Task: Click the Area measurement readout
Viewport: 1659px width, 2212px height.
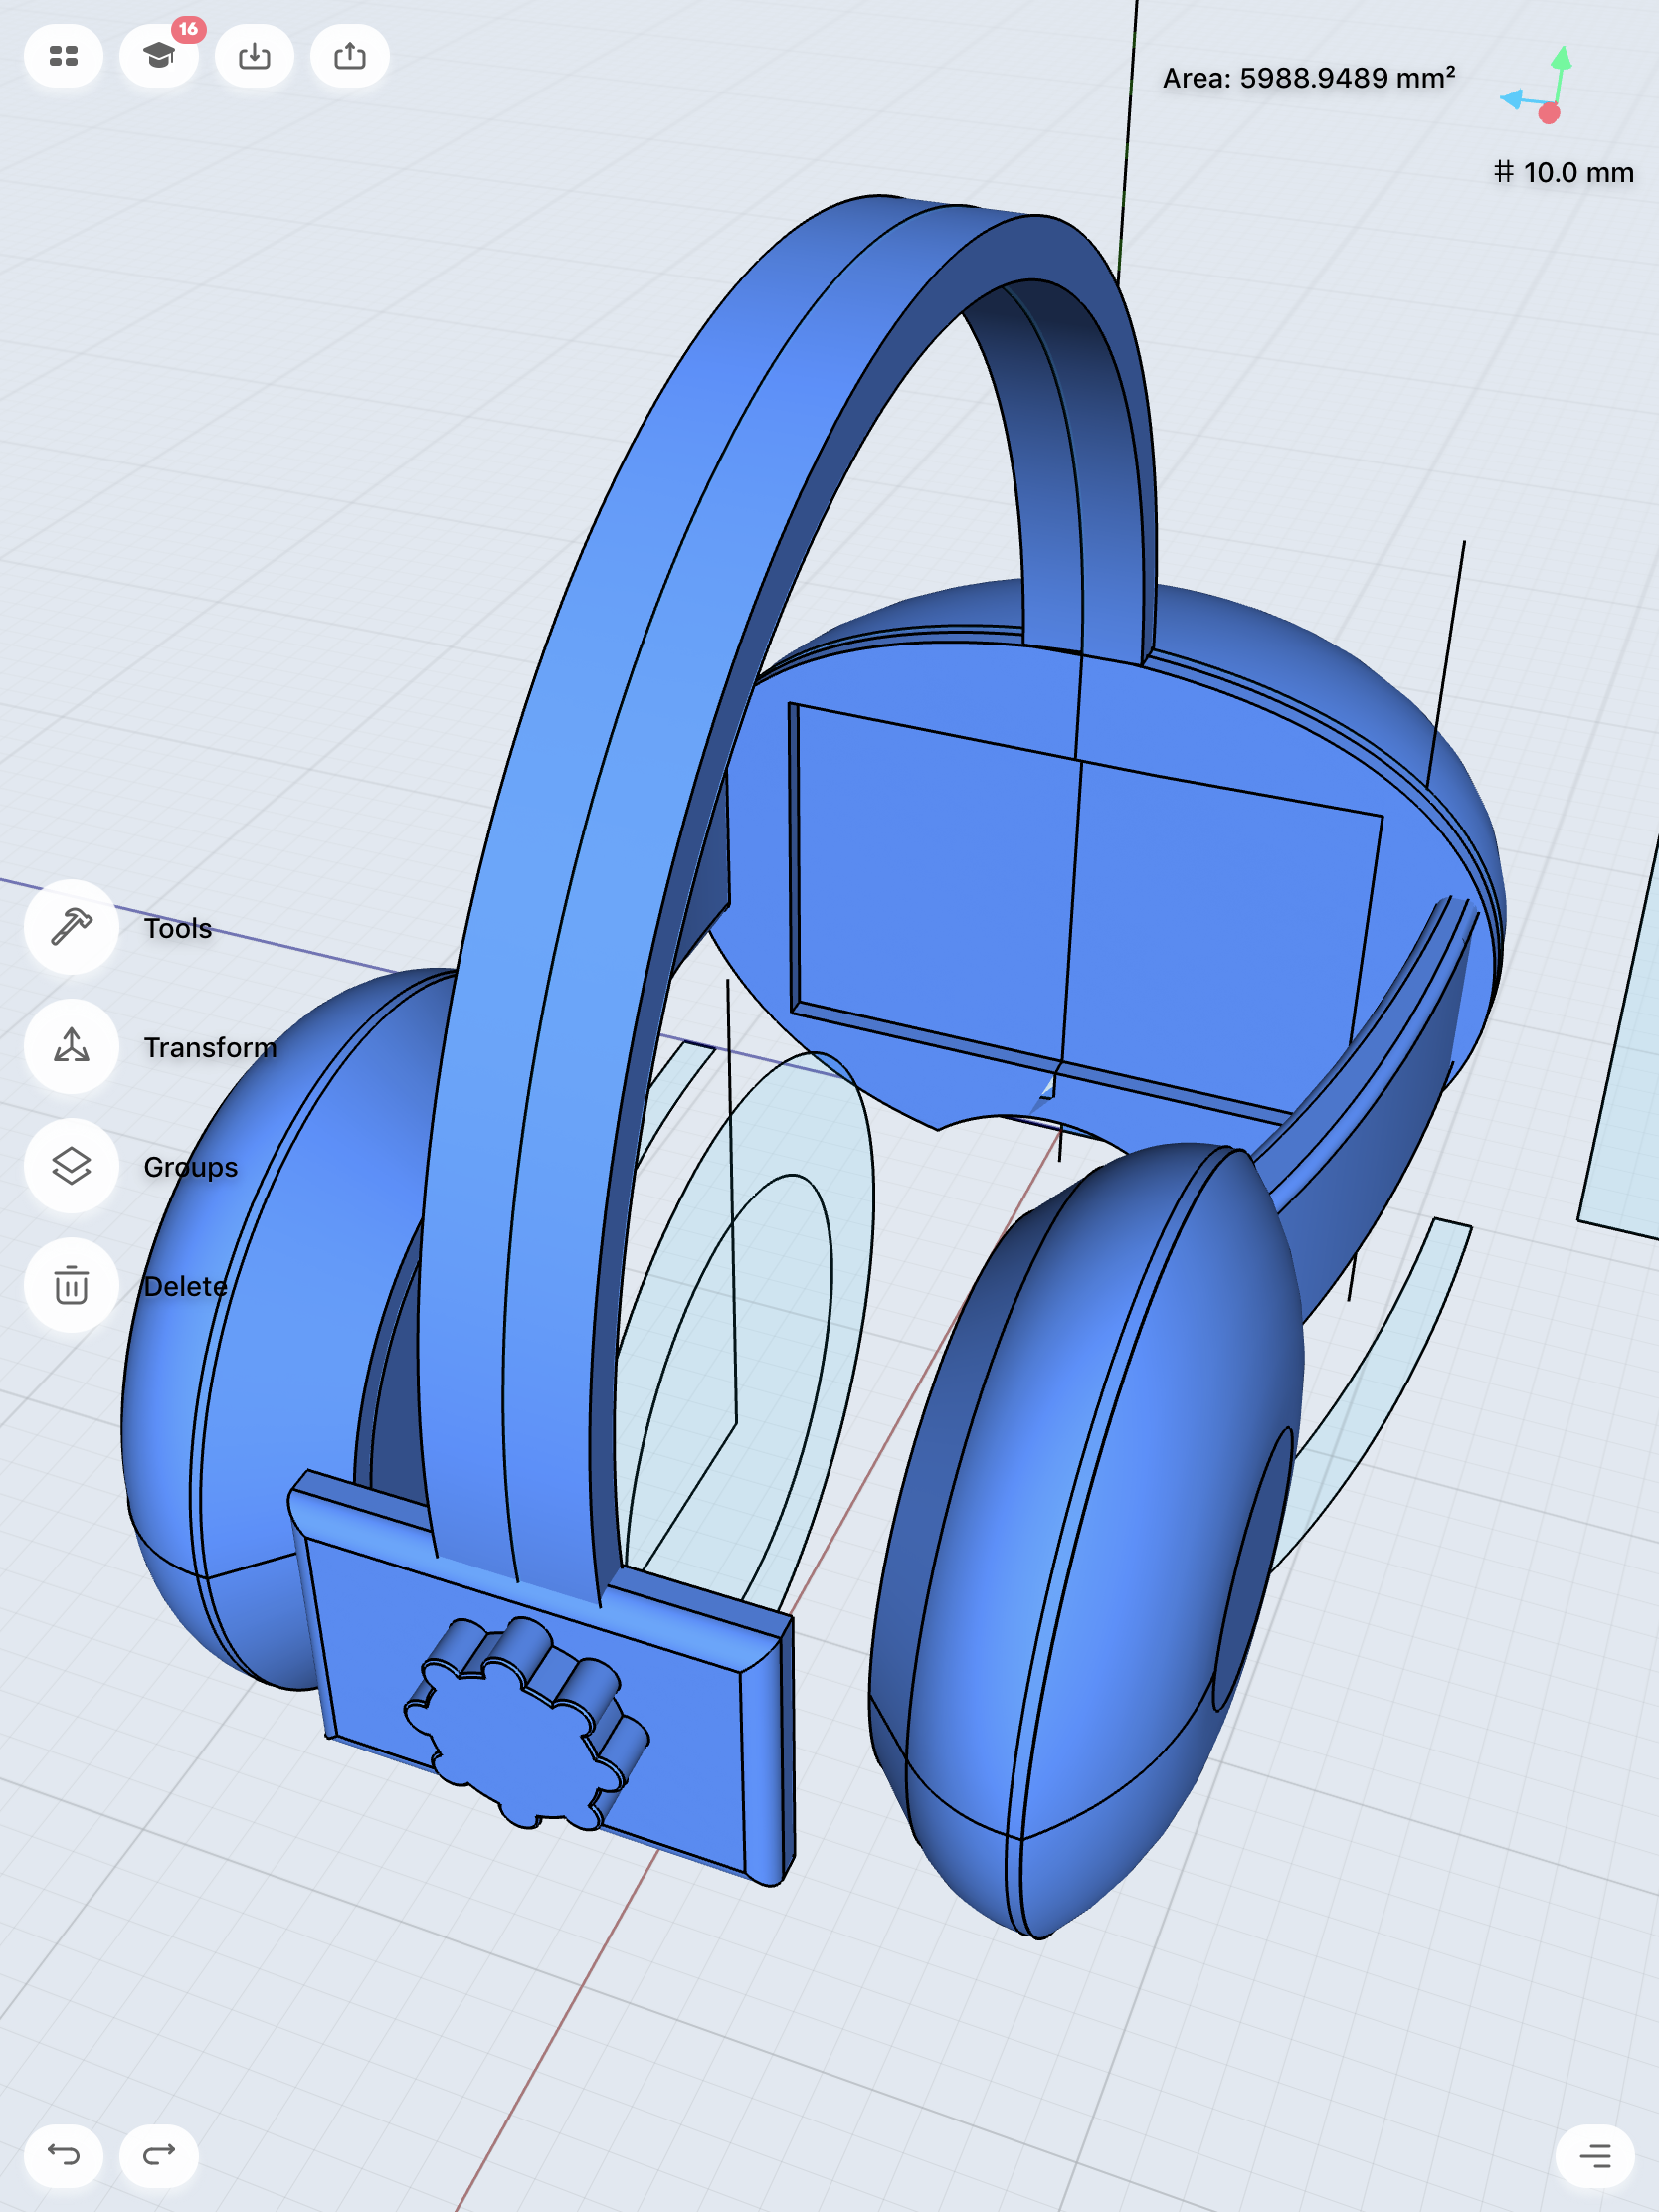Action: click(x=1308, y=78)
